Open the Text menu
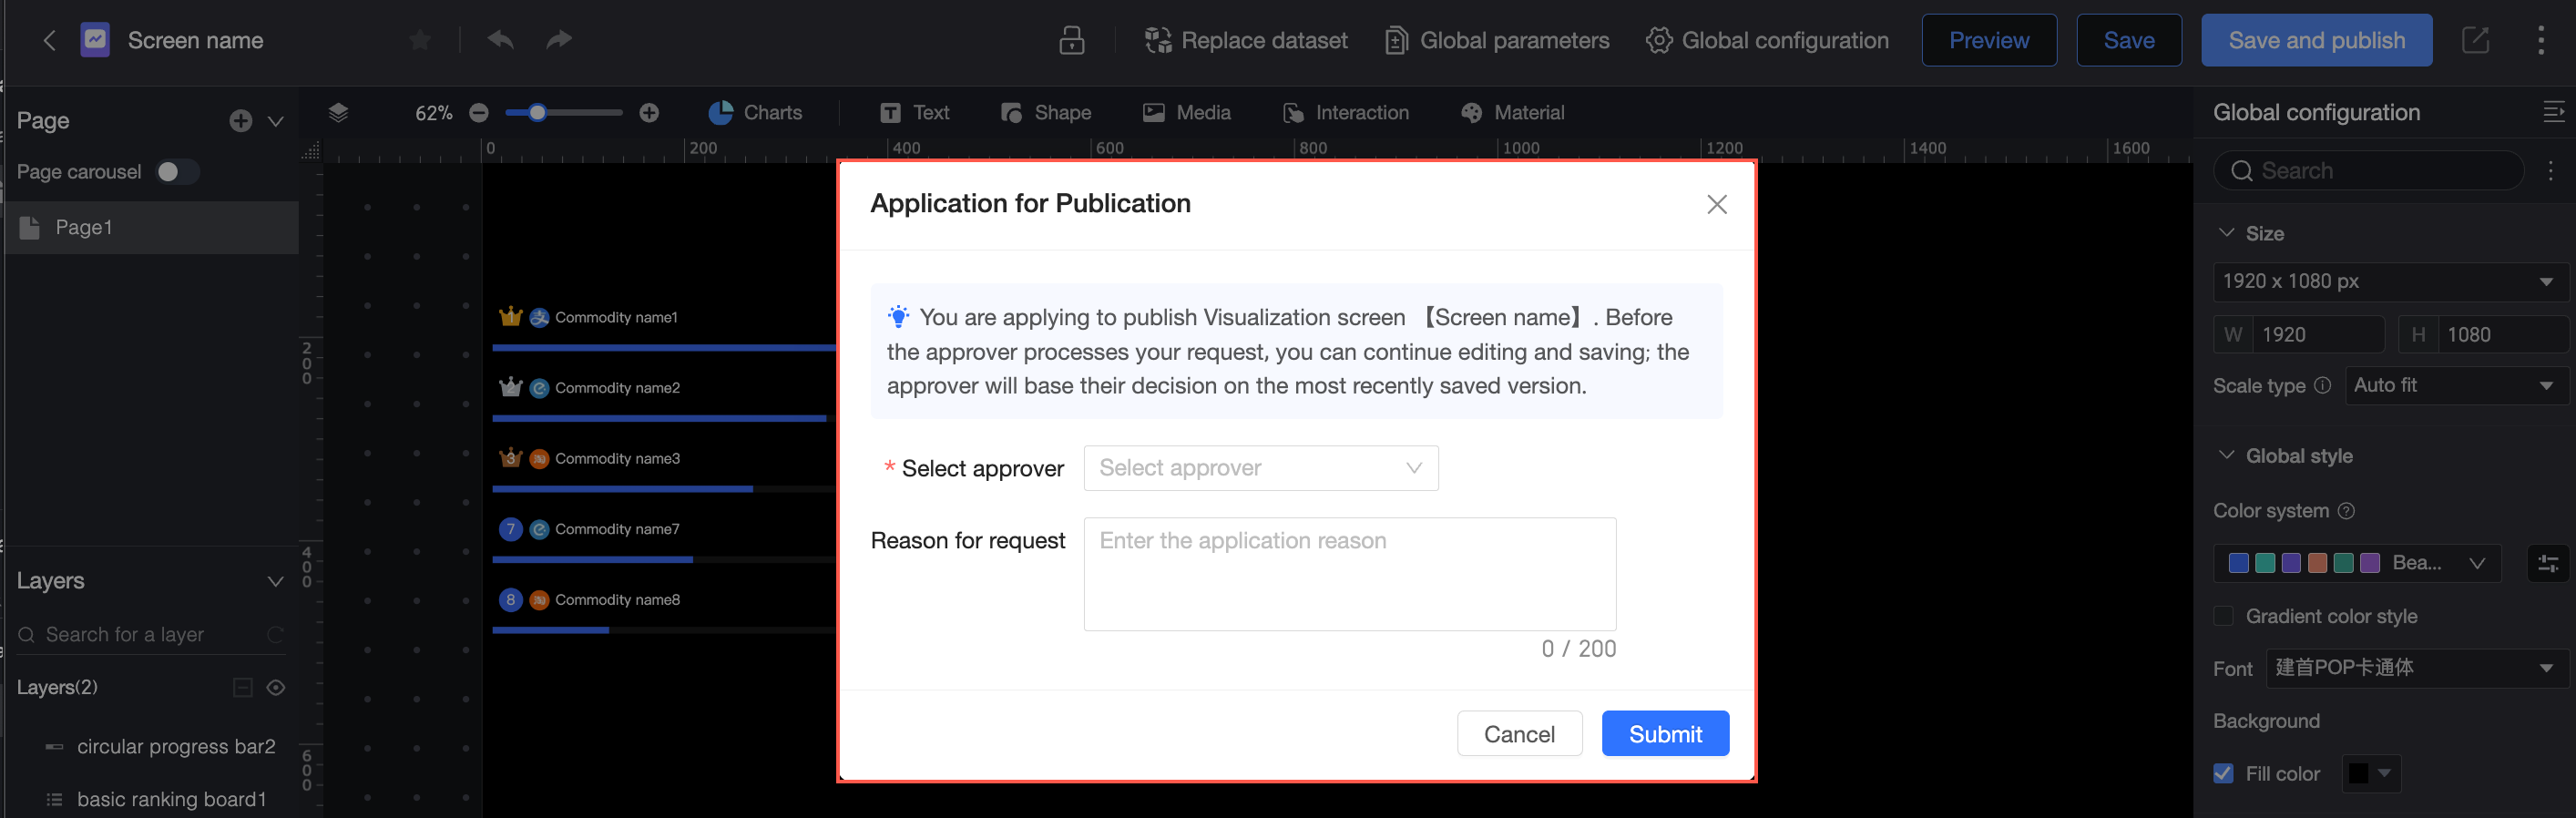 click(914, 113)
